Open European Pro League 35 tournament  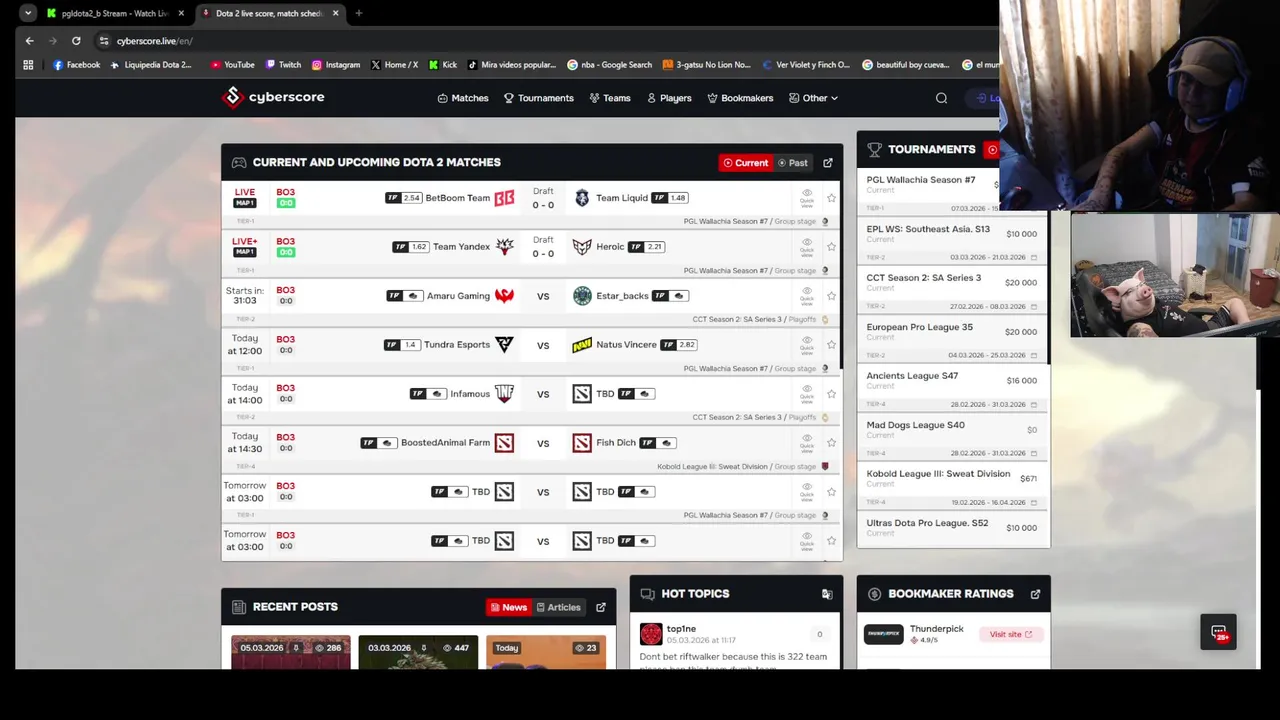(x=919, y=327)
